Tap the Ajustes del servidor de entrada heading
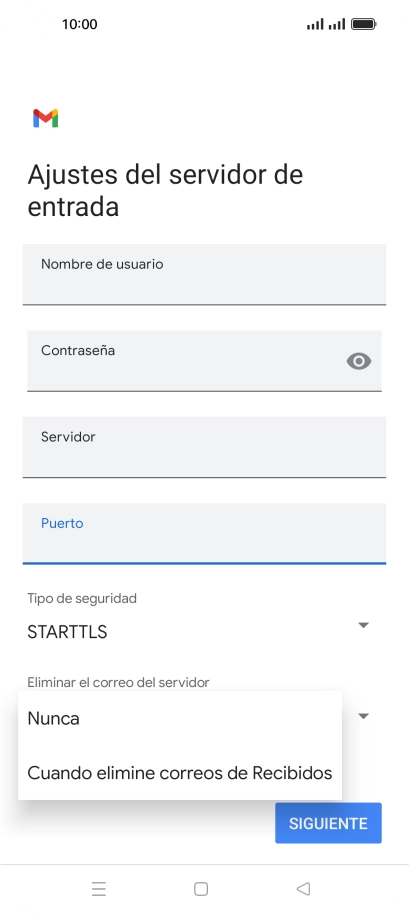 (x=165, y=191)
